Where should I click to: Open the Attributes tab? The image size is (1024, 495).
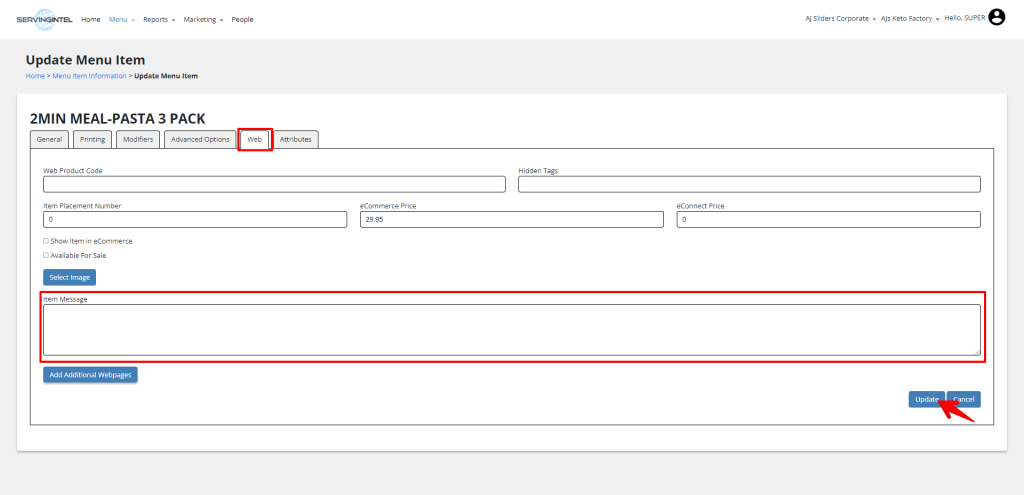coord(296,139)
